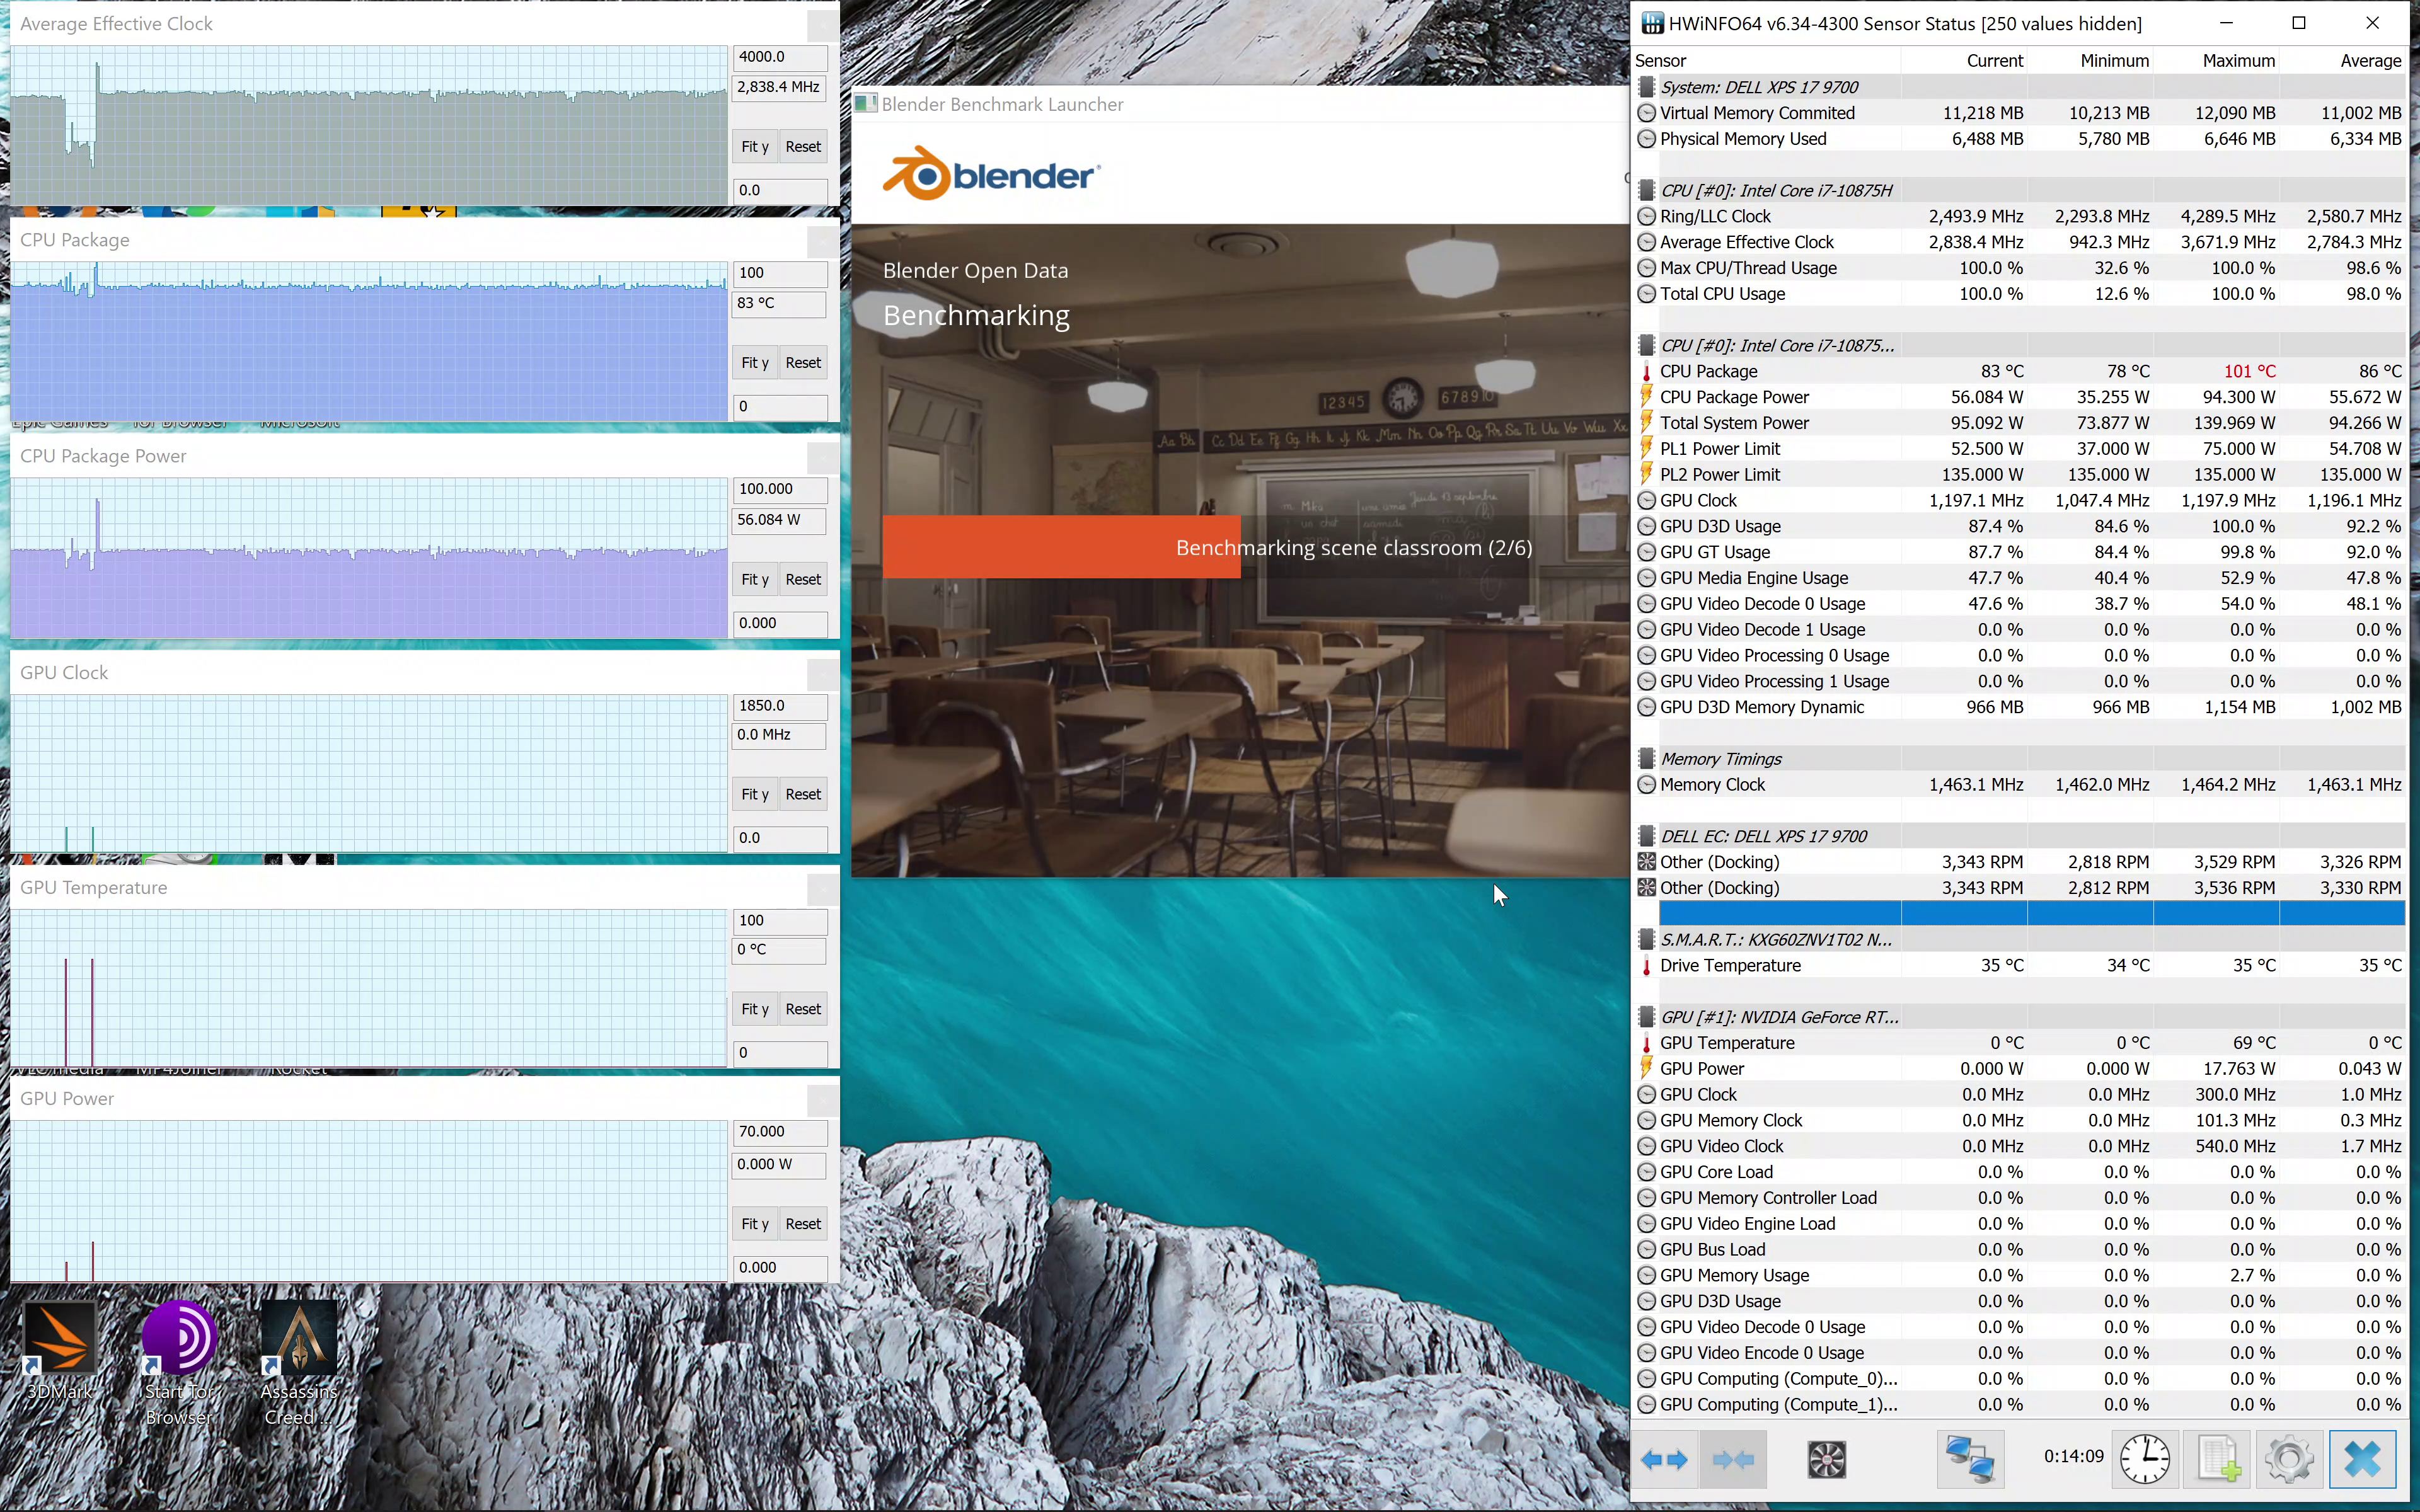This screenshot has height=1512, width=2420.
Task: Edit the 1850.0 maximum field of GPU Clock
Action: (780, 706)
